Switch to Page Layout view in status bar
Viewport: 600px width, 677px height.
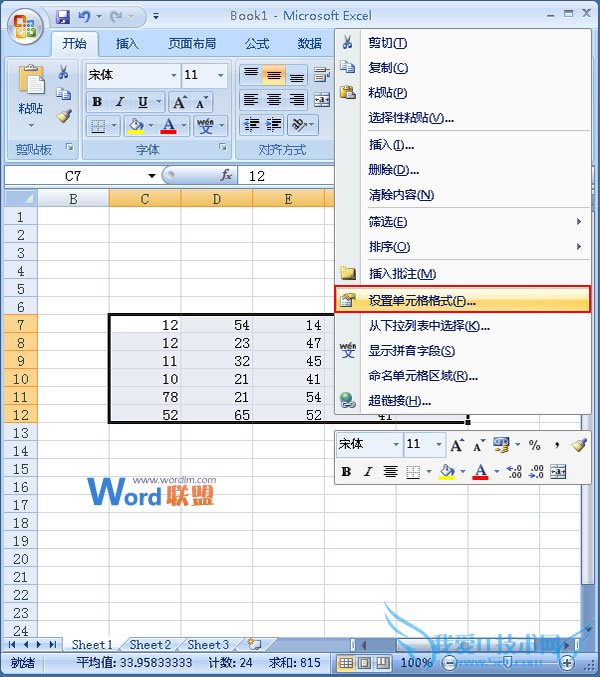coord(364,663)
